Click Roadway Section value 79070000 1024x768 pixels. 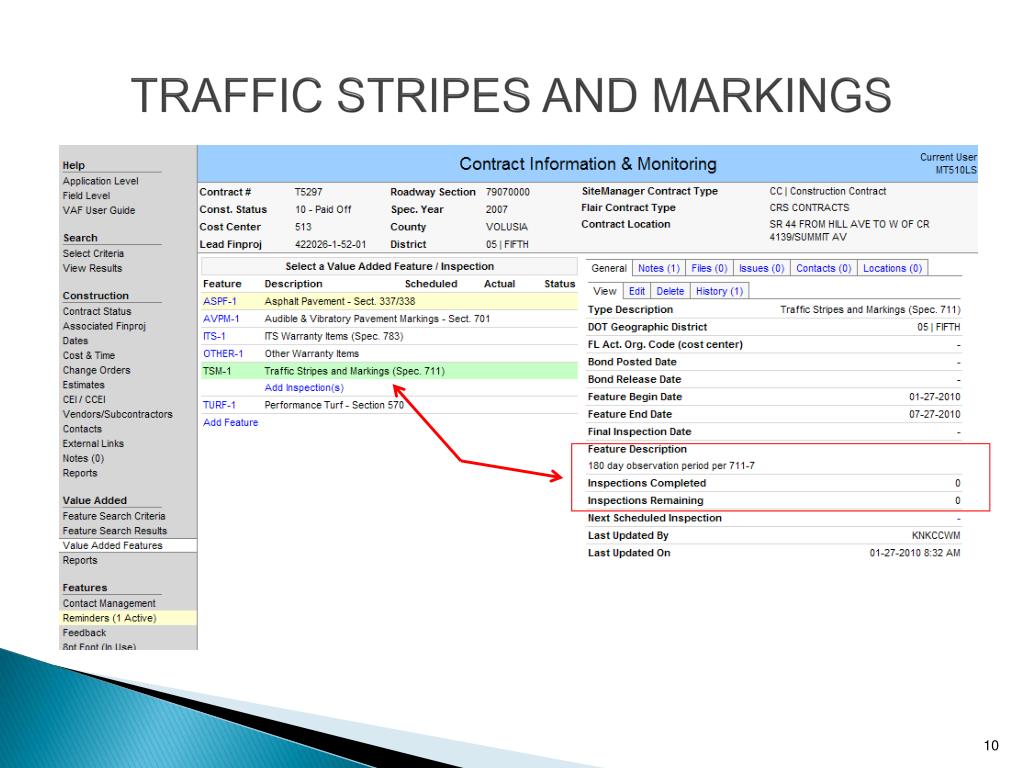(x=507, y=192)
